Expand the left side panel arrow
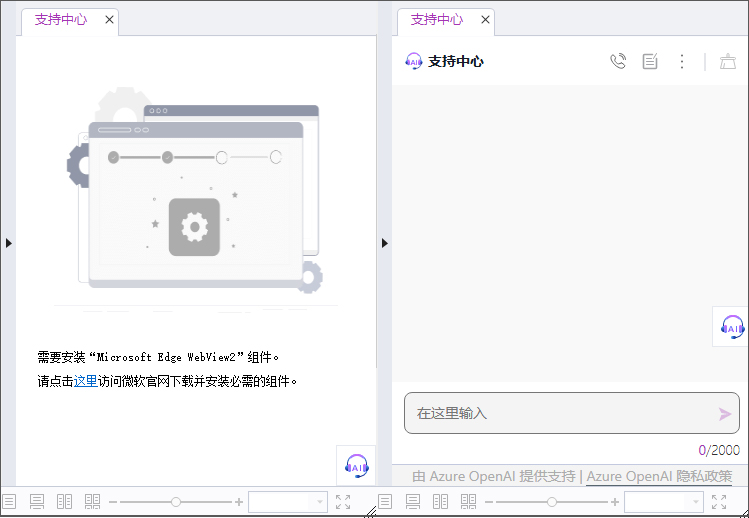This screenshot has width=749, height=518. click(9, 243)
